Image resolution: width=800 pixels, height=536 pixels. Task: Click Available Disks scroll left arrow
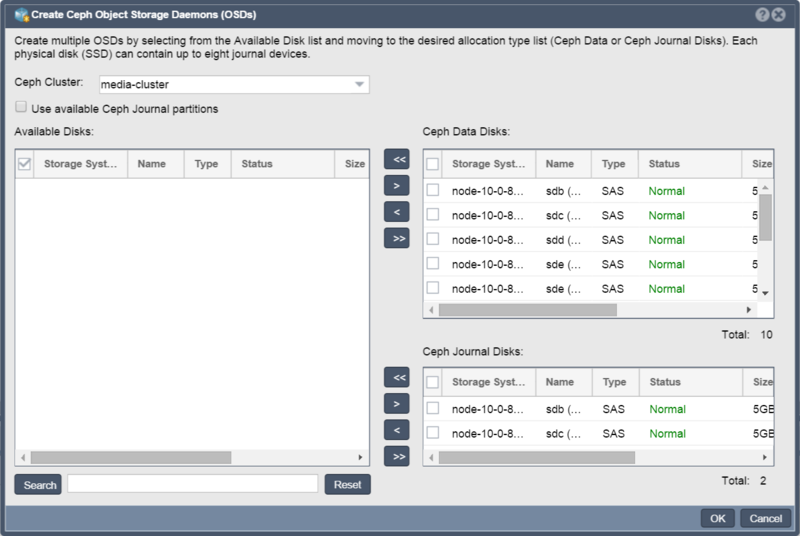click(x=23, y=457)
